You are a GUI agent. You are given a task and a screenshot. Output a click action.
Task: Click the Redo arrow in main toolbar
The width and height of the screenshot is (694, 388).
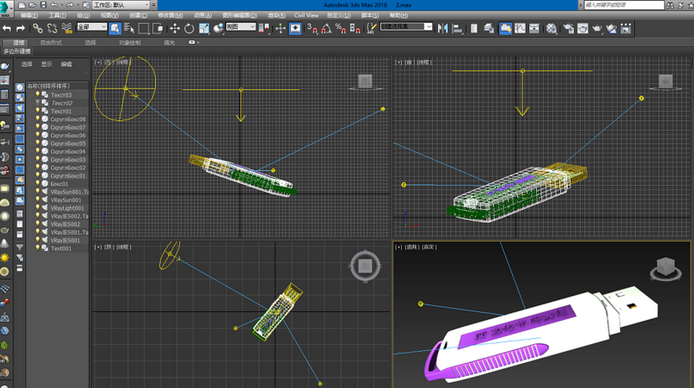(x=20, y=29)
